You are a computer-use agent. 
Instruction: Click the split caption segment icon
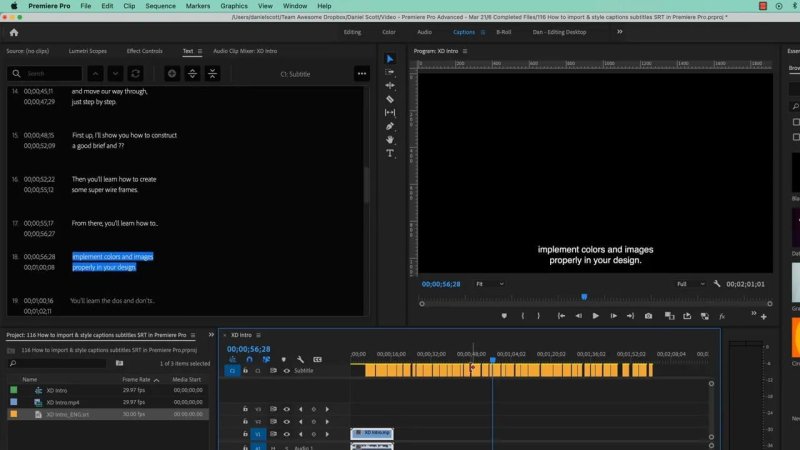192,73
